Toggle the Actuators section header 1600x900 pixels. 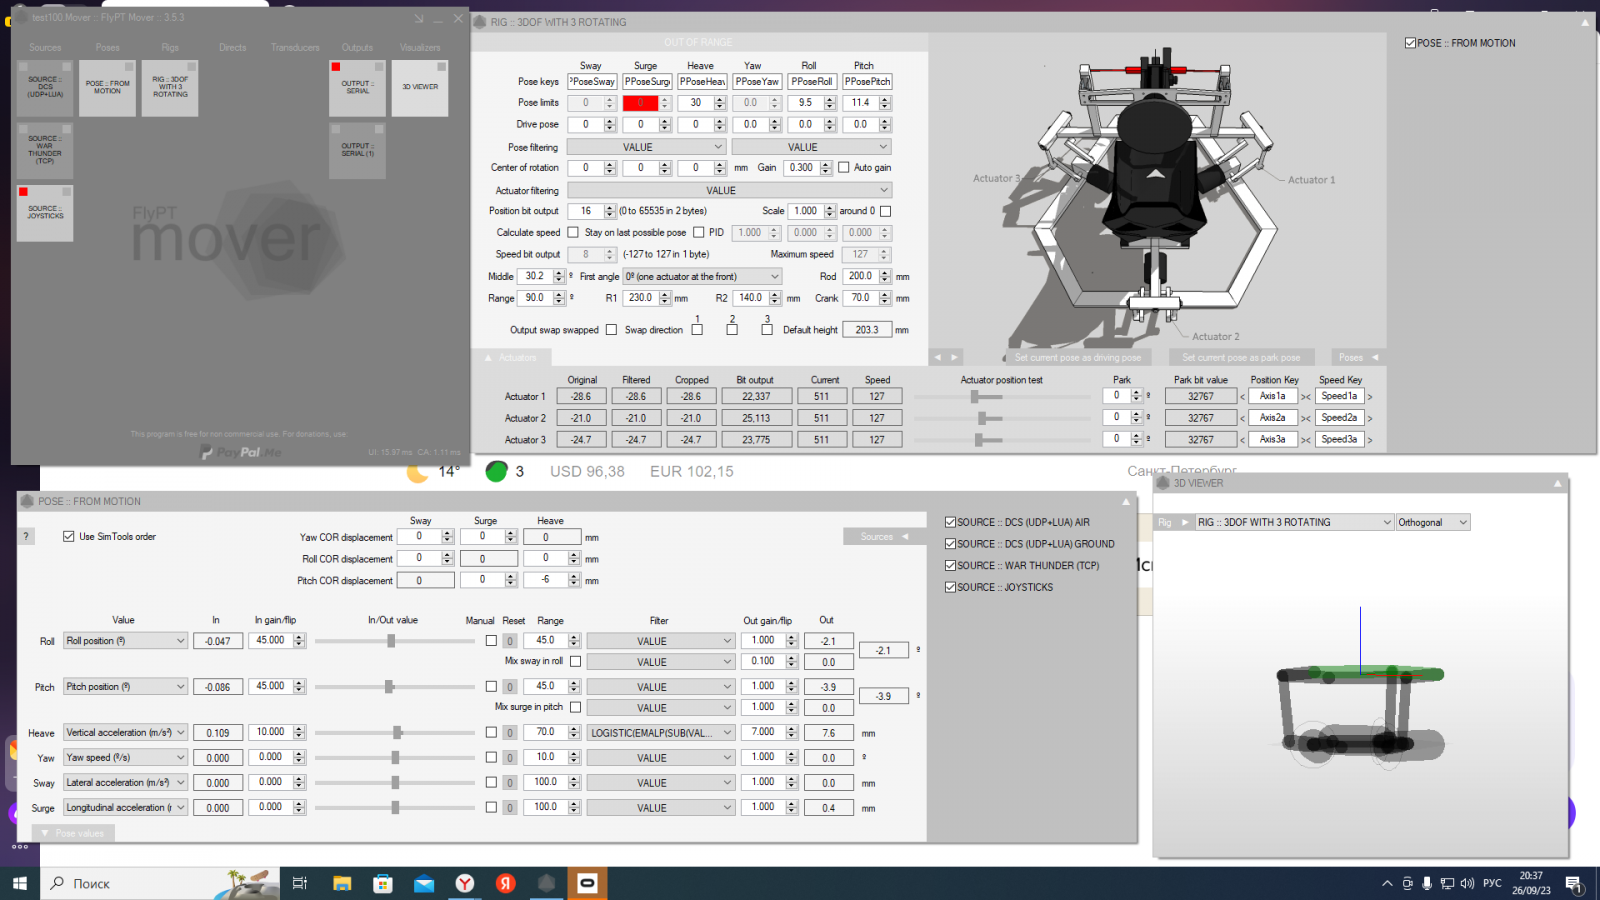pos(510,357)
